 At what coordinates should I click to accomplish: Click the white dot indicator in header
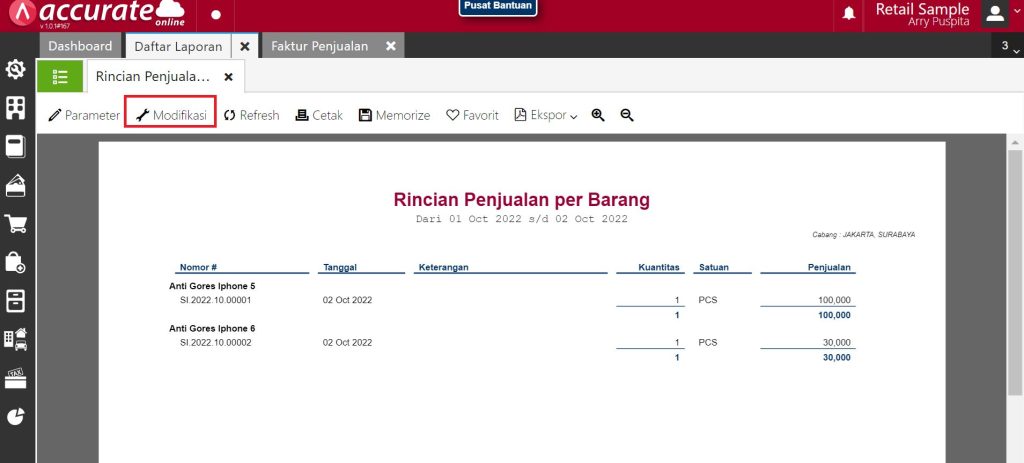coord(216,14)
